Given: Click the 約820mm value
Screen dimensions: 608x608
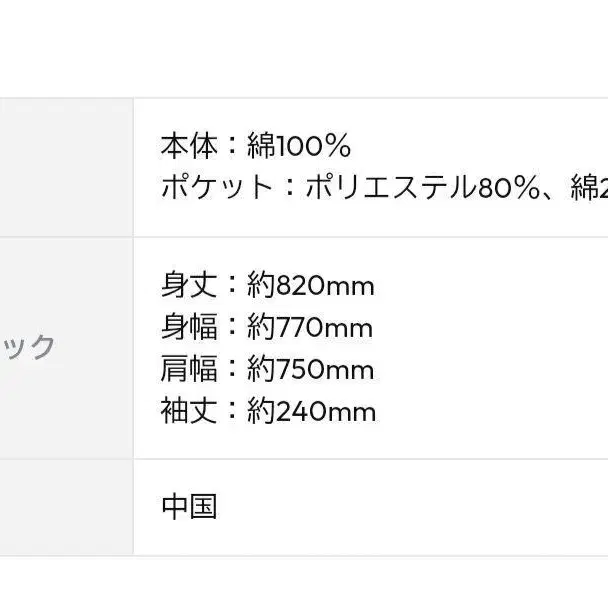Looking at the screenshot, I should click(x=311, y=285).
